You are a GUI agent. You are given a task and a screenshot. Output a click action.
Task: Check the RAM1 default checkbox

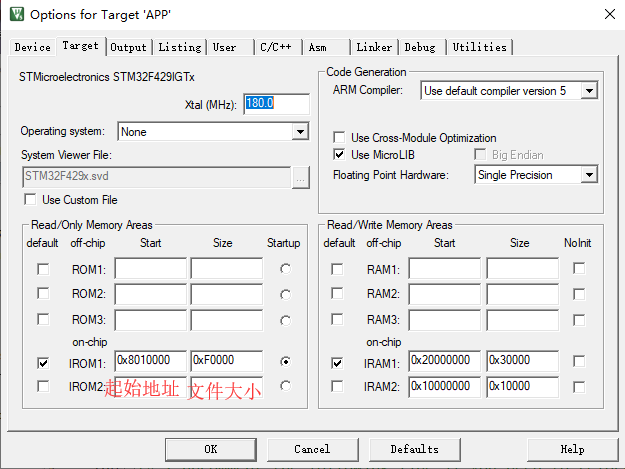click(337, 269)
